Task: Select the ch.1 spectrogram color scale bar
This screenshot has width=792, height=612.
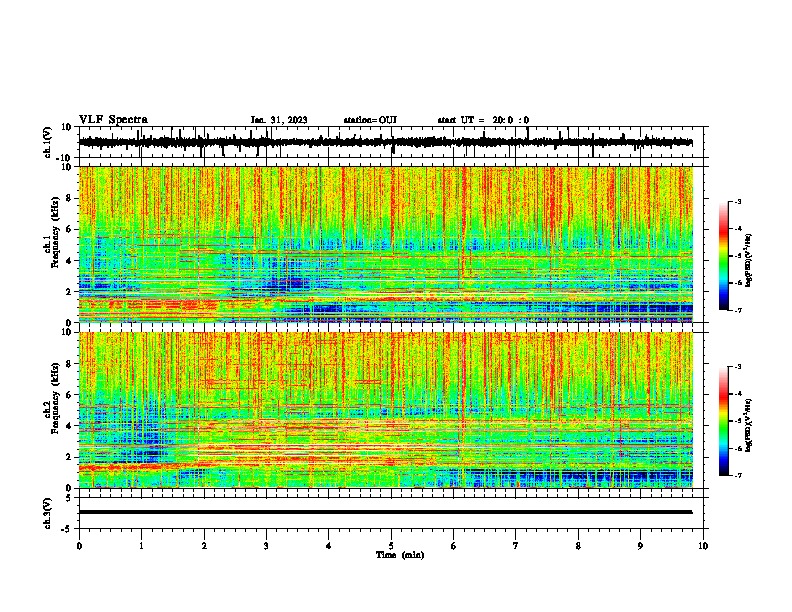Action: [723, 256]
